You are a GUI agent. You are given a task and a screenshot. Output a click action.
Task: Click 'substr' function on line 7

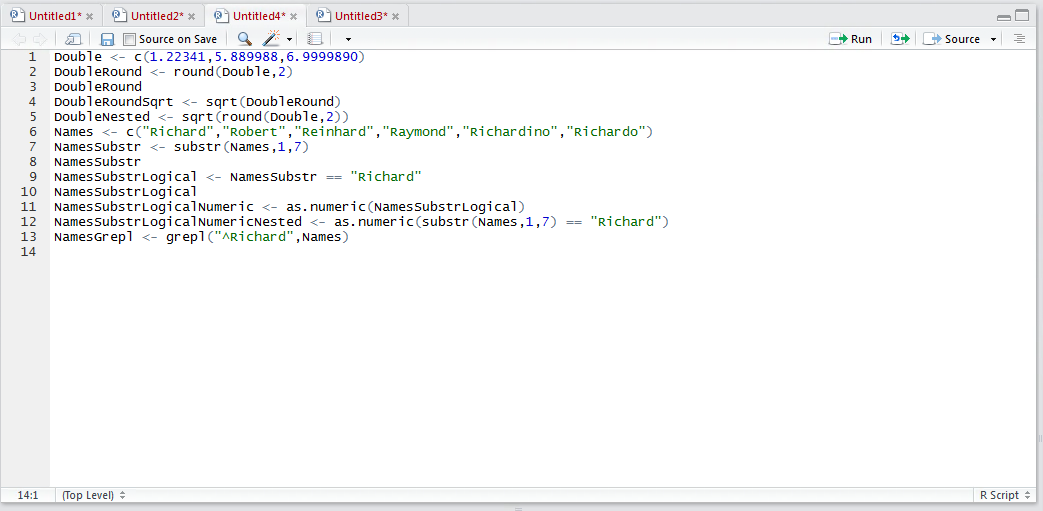coord(198,147)
